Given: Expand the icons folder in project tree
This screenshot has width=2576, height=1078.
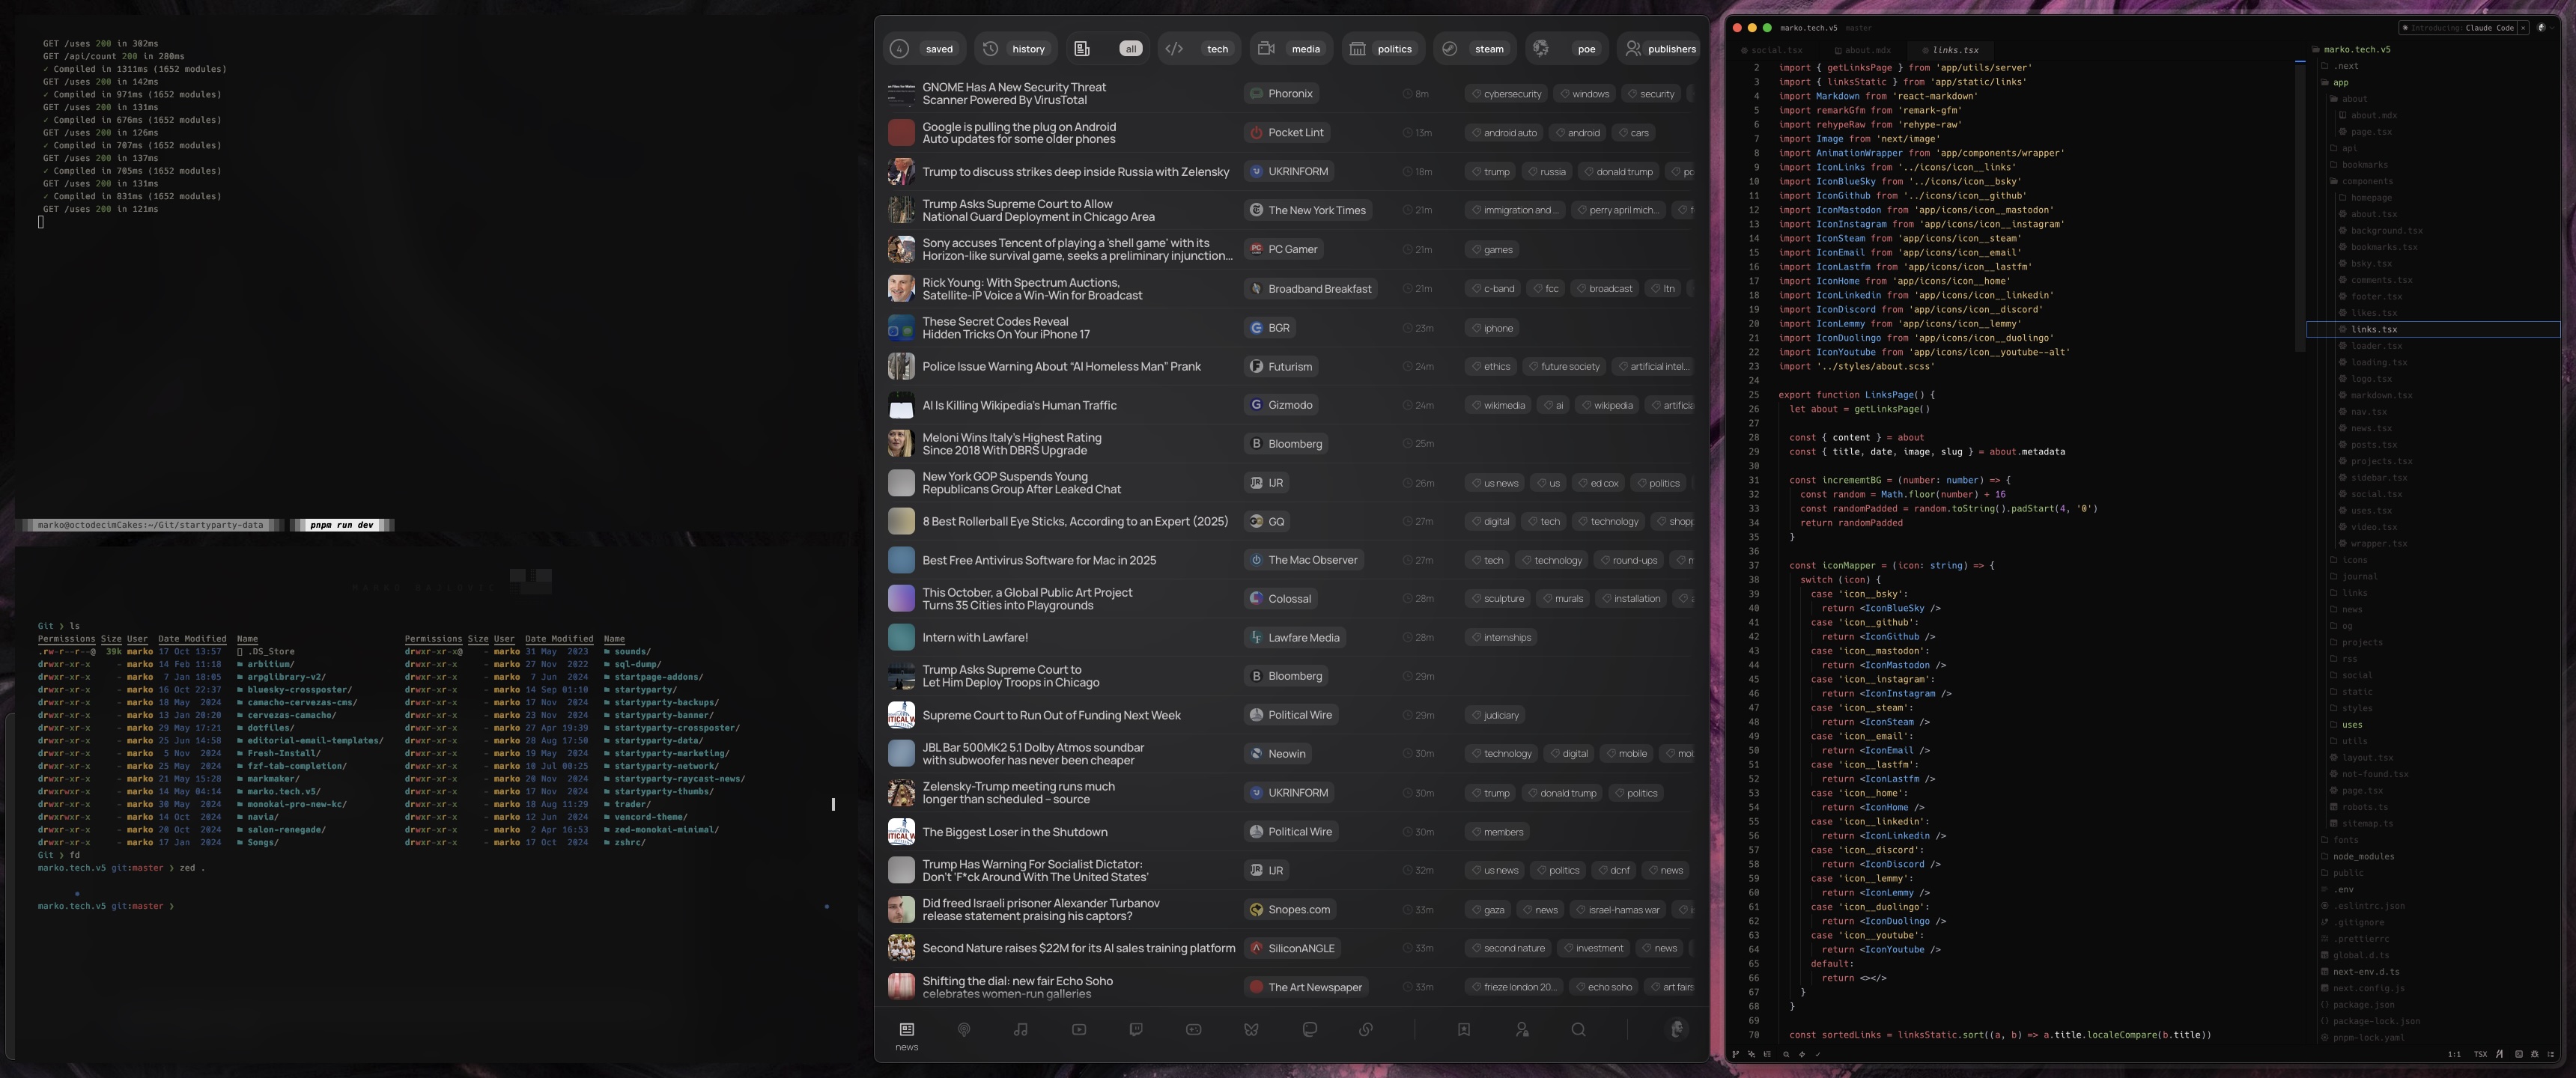Looking at the screenshot, I should (x=2354, y=560).
